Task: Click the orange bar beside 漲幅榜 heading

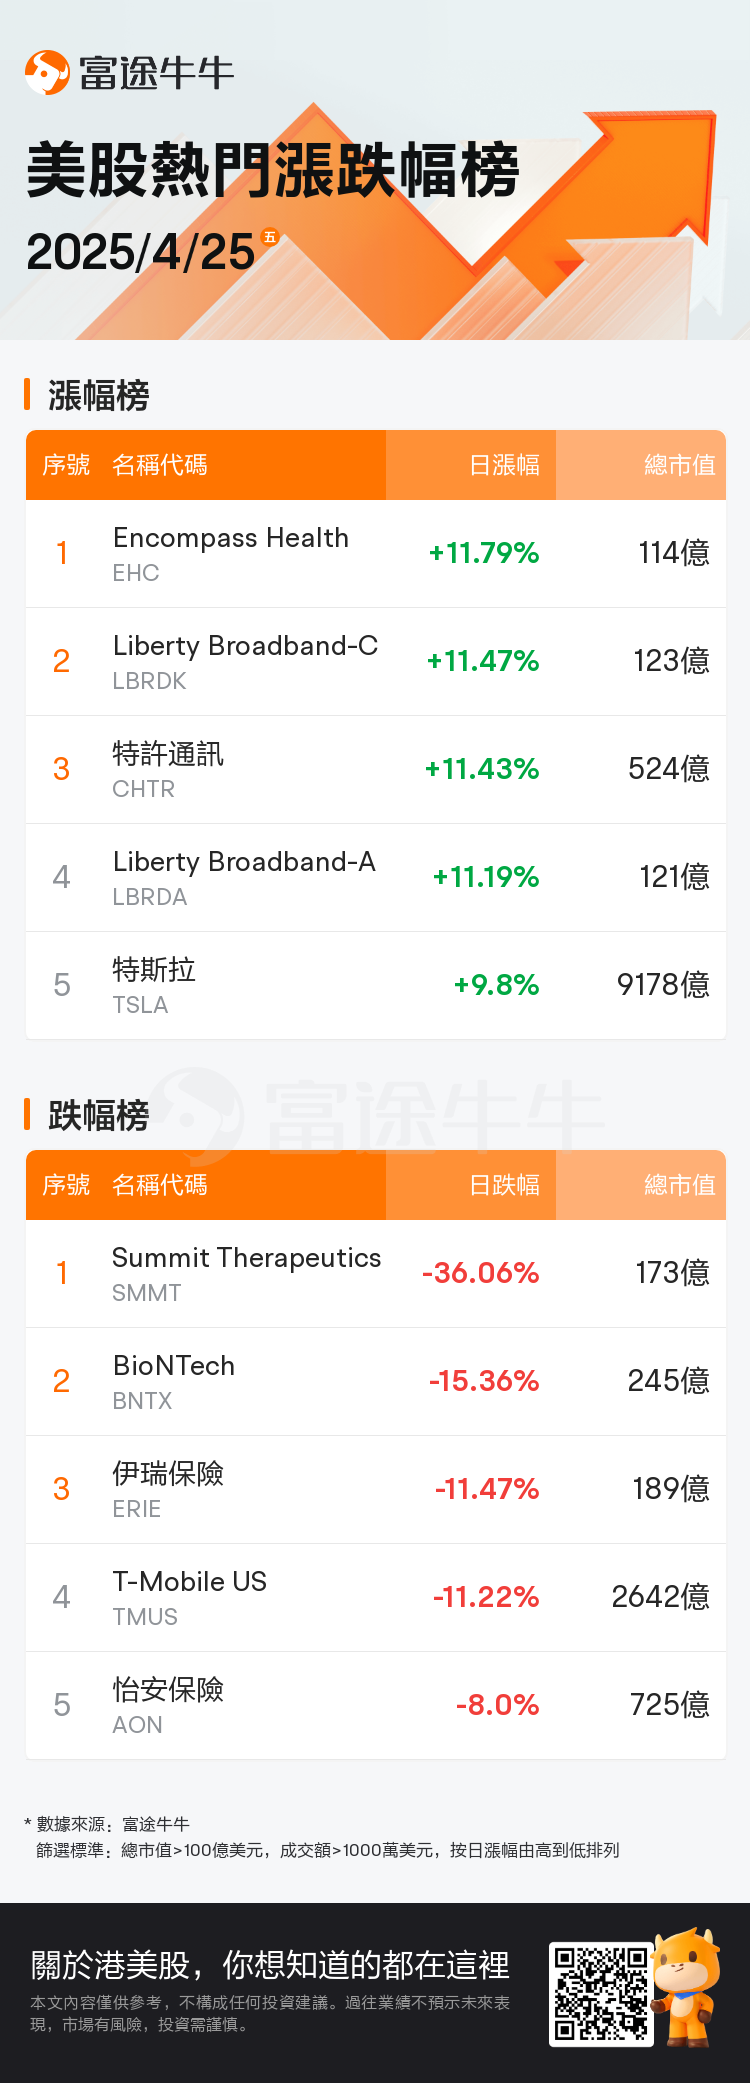Action: point(27,395)
